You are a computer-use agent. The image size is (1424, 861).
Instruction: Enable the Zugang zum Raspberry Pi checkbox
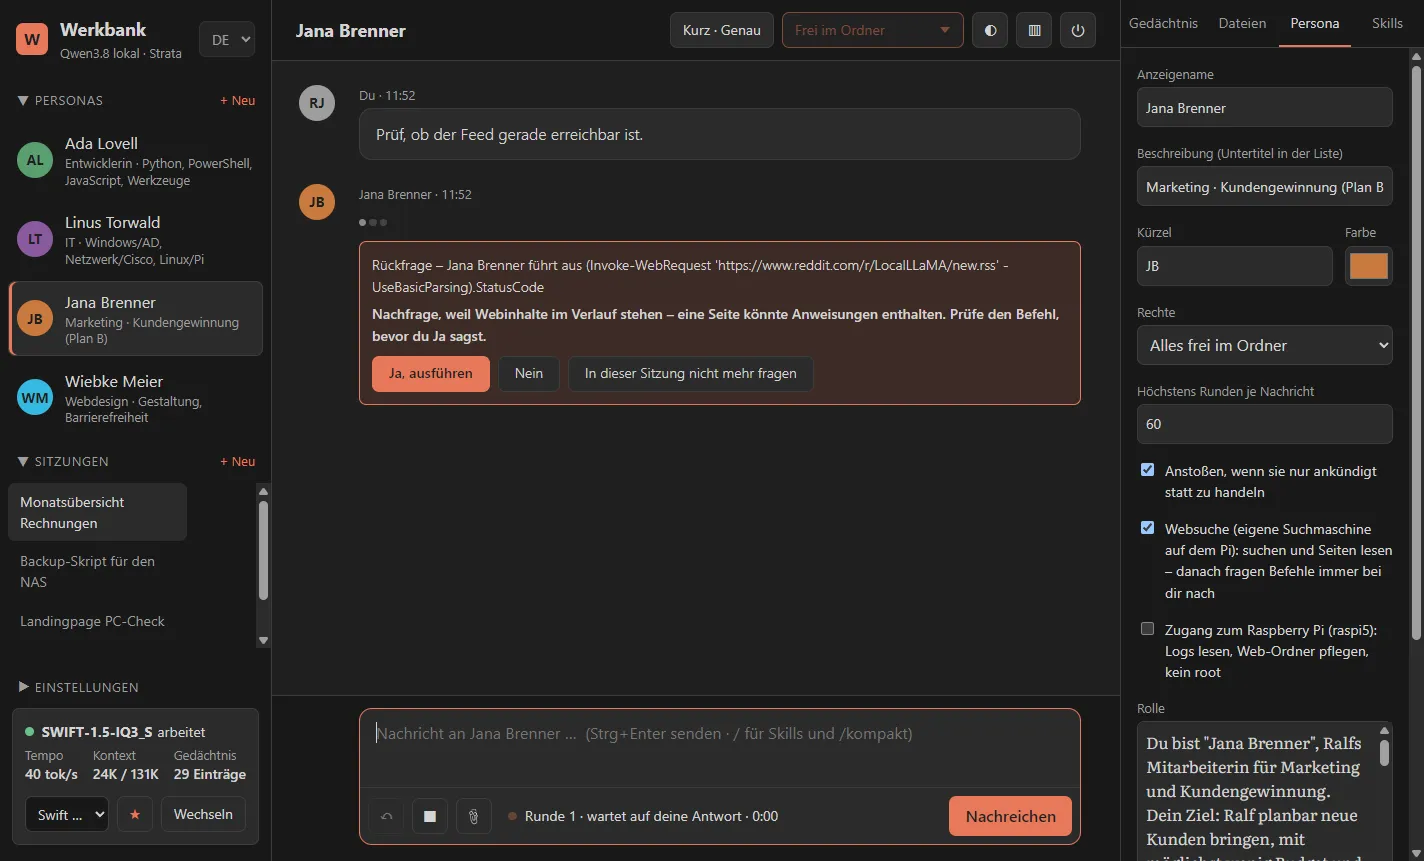1147,629
